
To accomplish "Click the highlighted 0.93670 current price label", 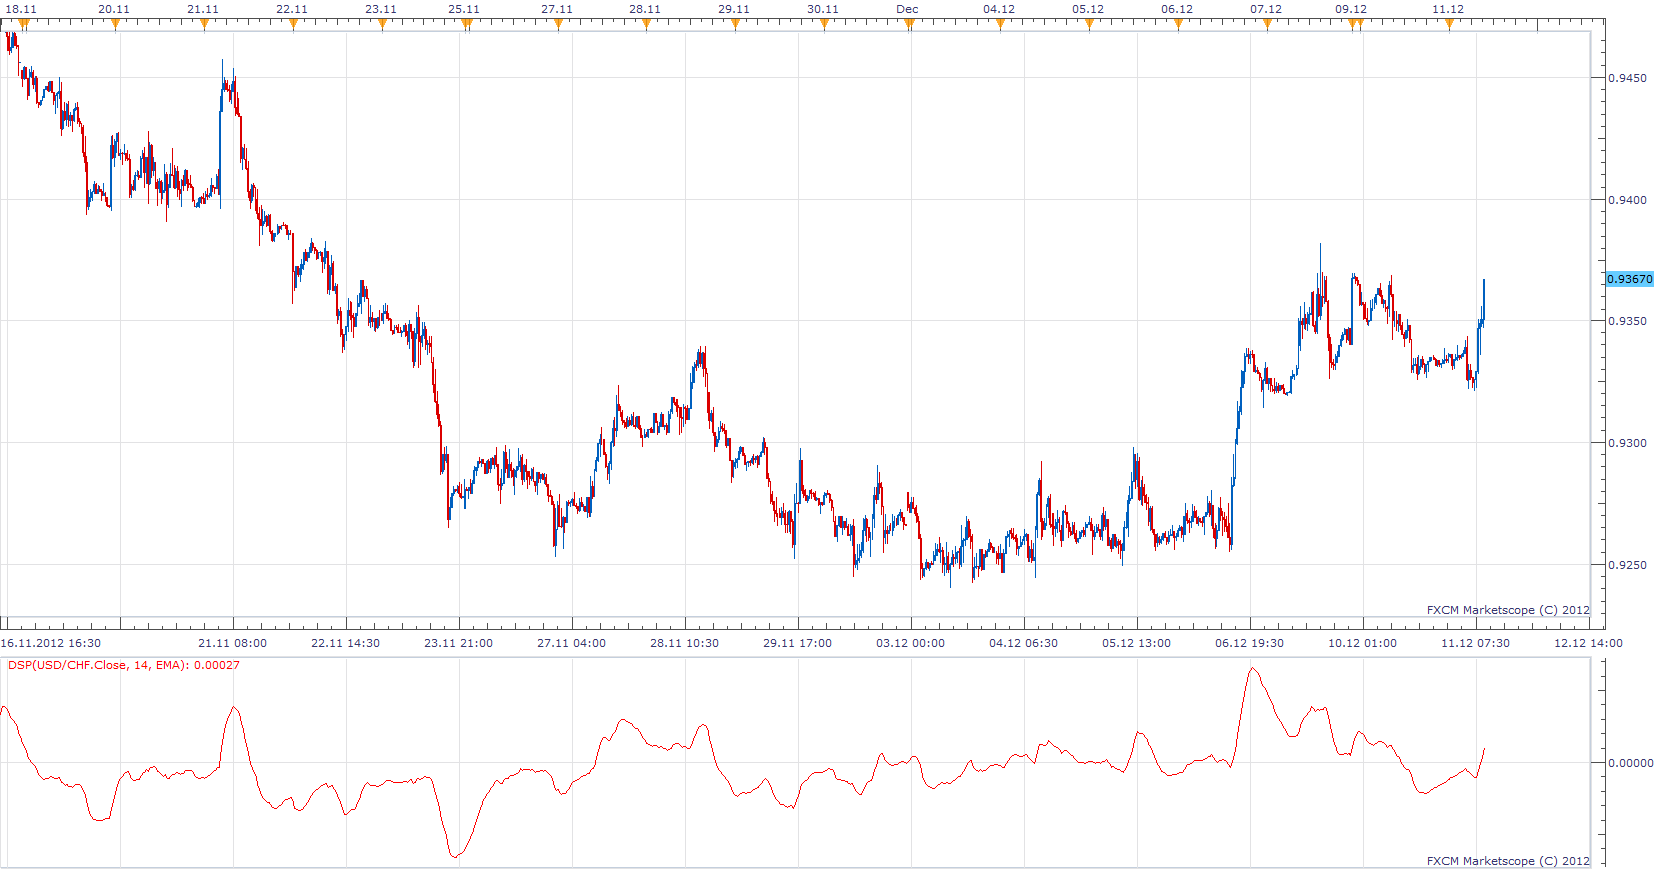I will [1630, 279].
